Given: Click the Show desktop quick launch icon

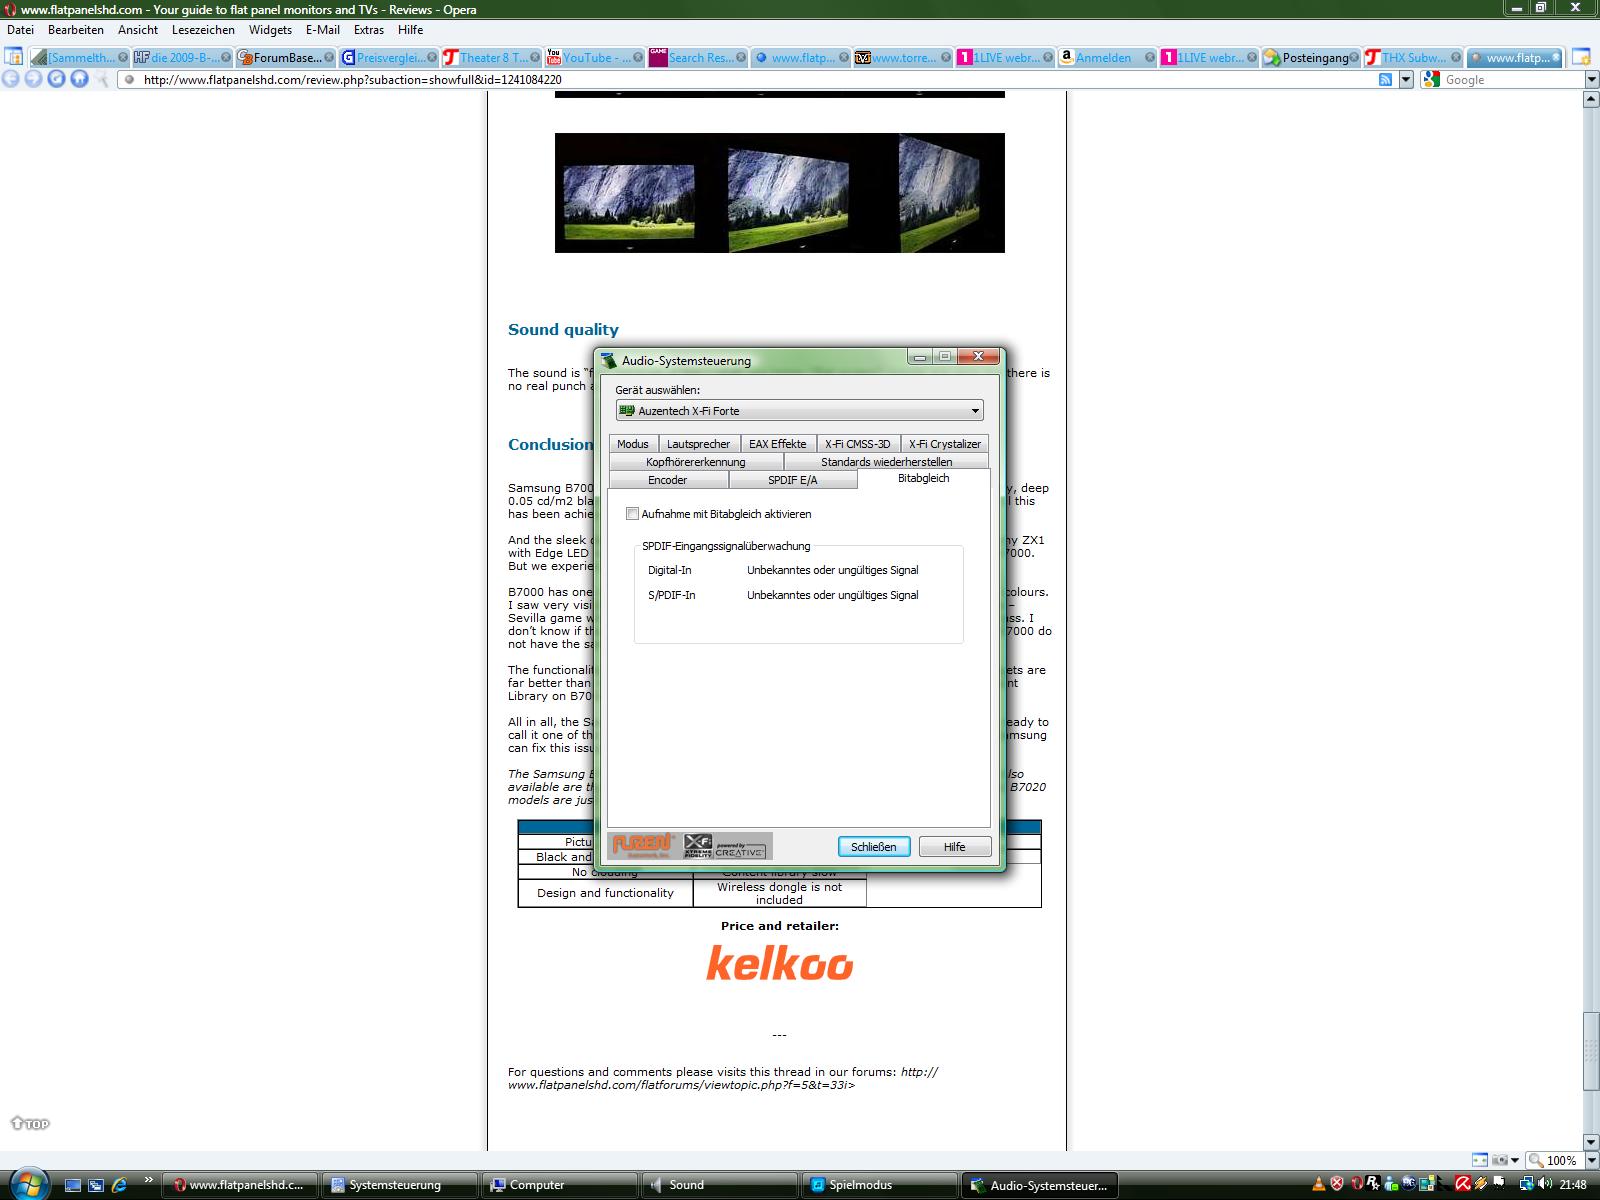Looking at the screenshot, I should pos(72,1185).
